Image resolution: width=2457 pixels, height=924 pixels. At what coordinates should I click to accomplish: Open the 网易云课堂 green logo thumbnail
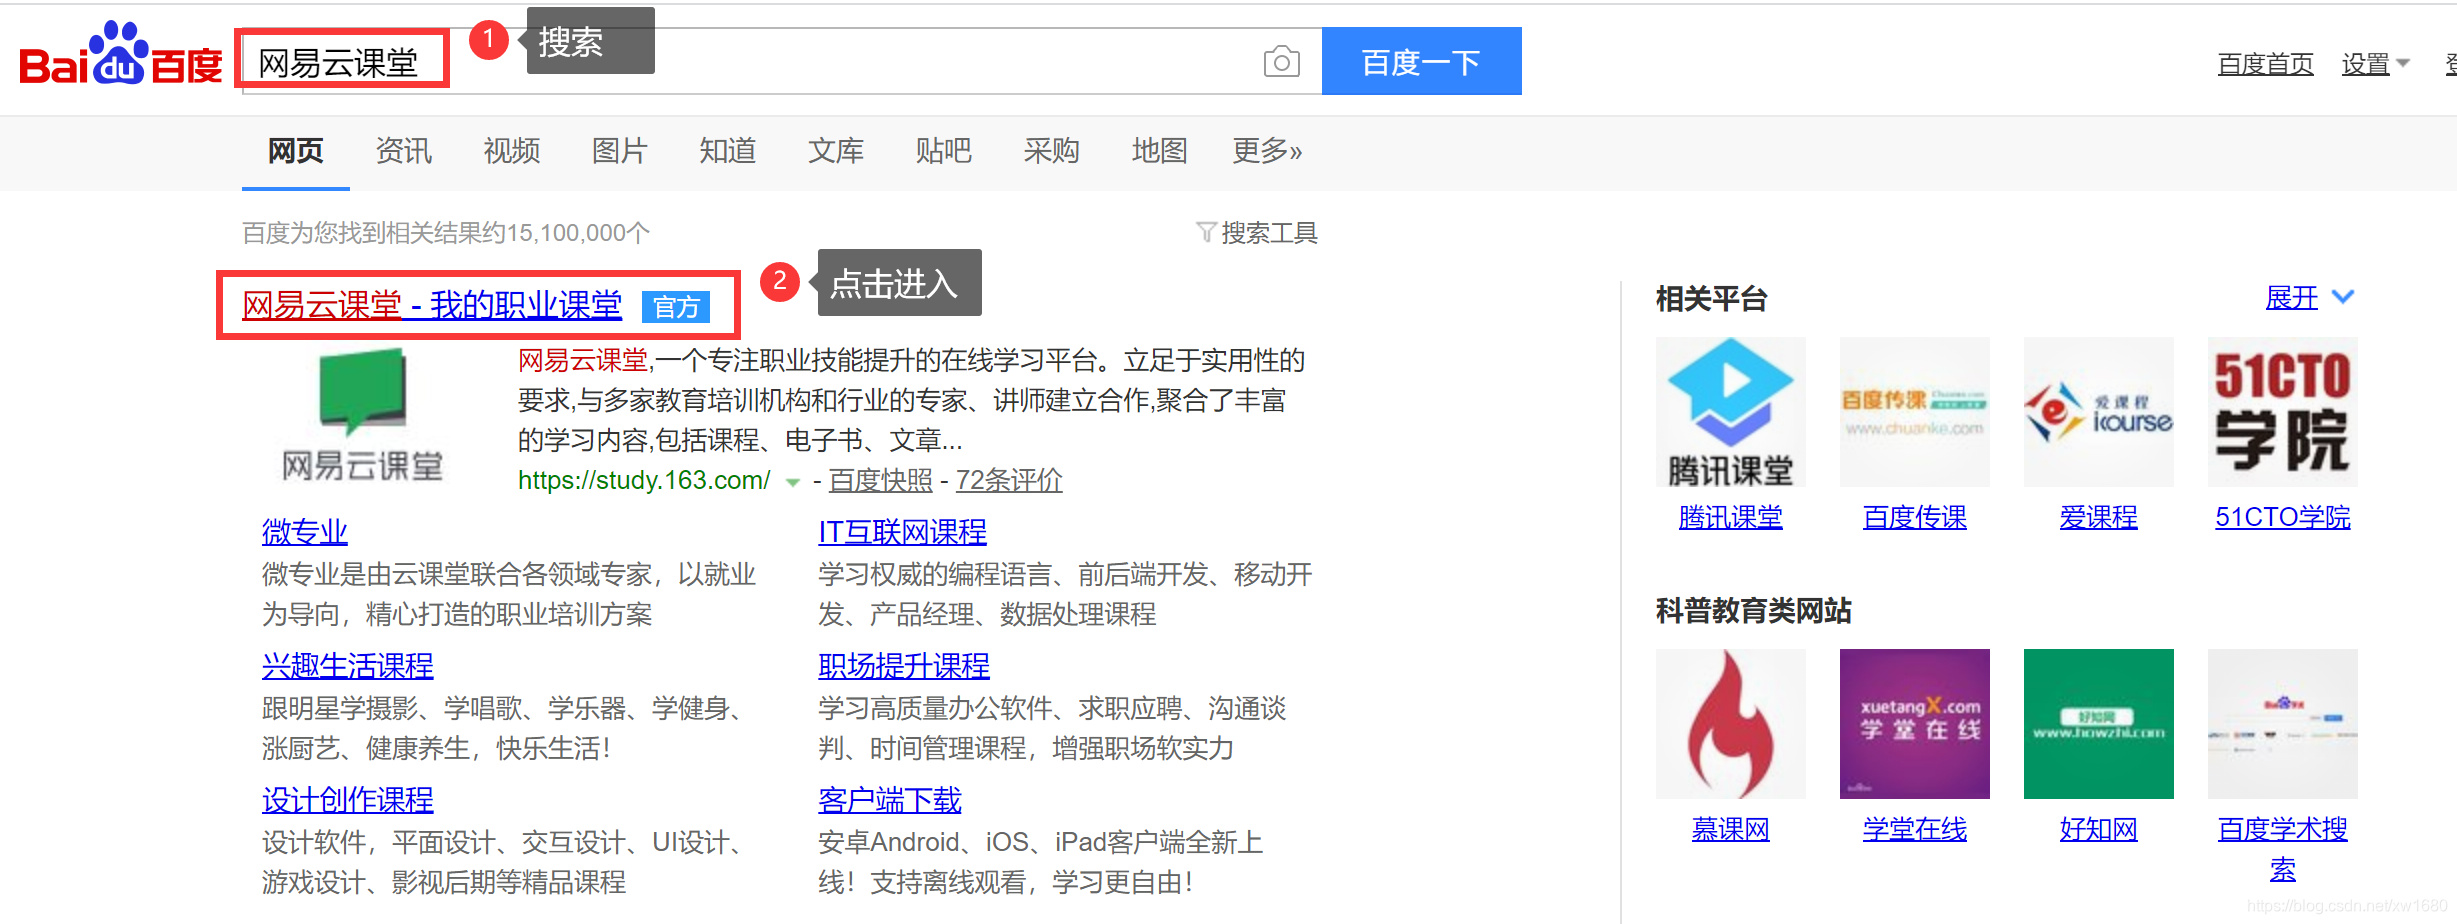[363, 414]
